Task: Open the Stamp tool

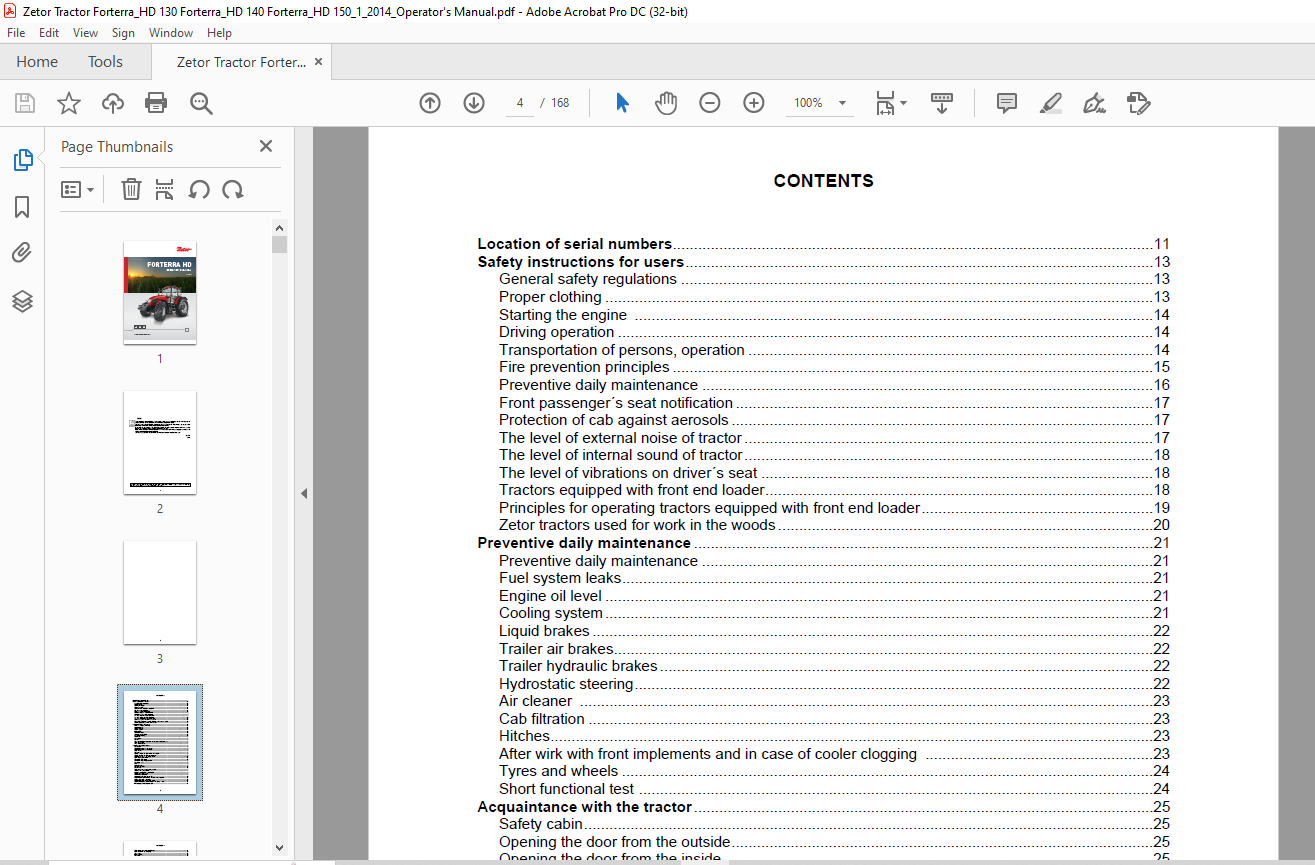Action: (1138, 103)
